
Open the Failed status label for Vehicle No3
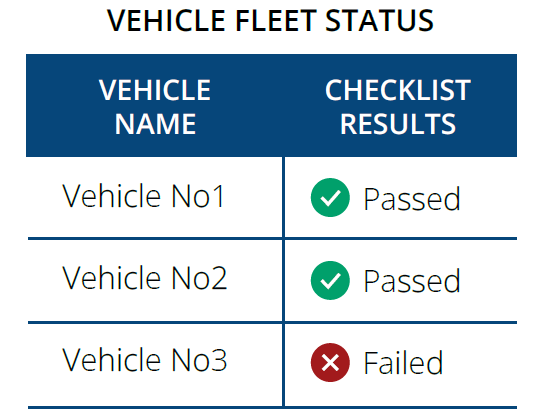point(403,362)
